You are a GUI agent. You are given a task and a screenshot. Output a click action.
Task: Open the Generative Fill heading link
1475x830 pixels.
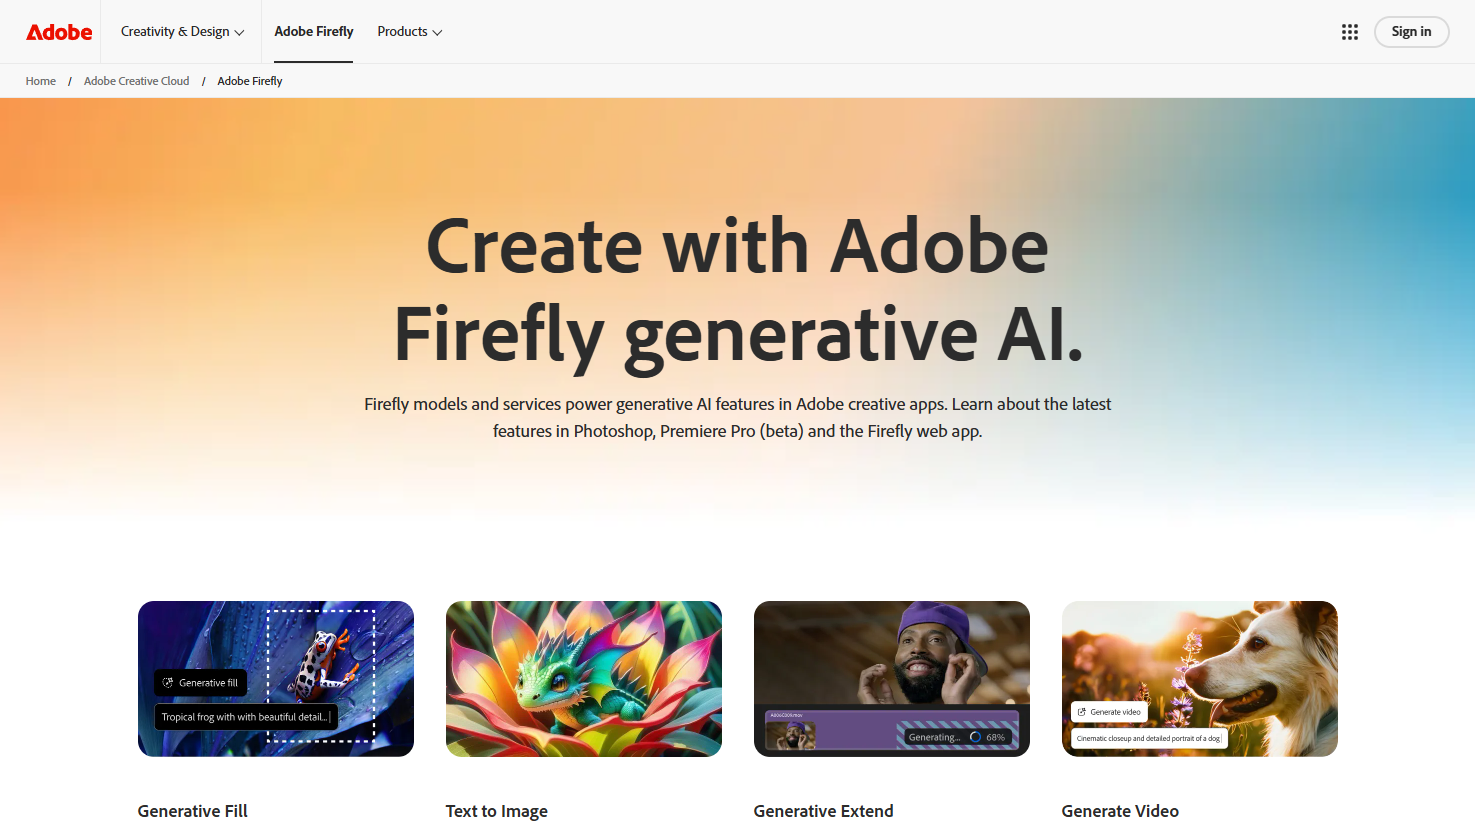coord(193,811)
